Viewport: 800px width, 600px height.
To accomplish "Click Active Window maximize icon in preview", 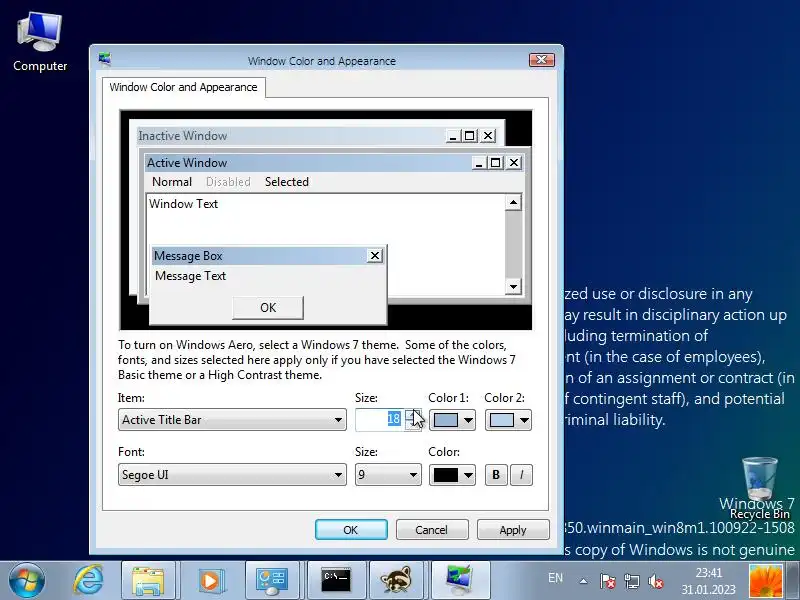I will click(495, 163).
